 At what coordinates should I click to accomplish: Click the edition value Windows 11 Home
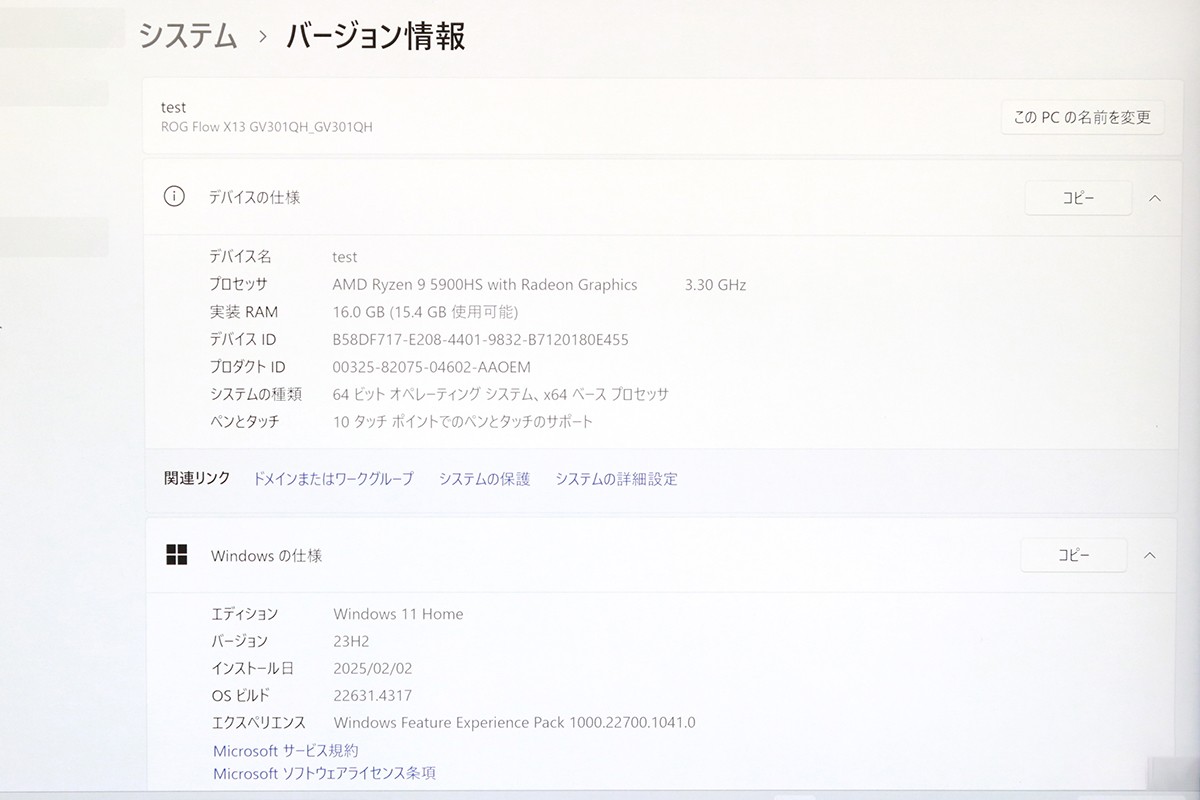(x=398, y=614)
